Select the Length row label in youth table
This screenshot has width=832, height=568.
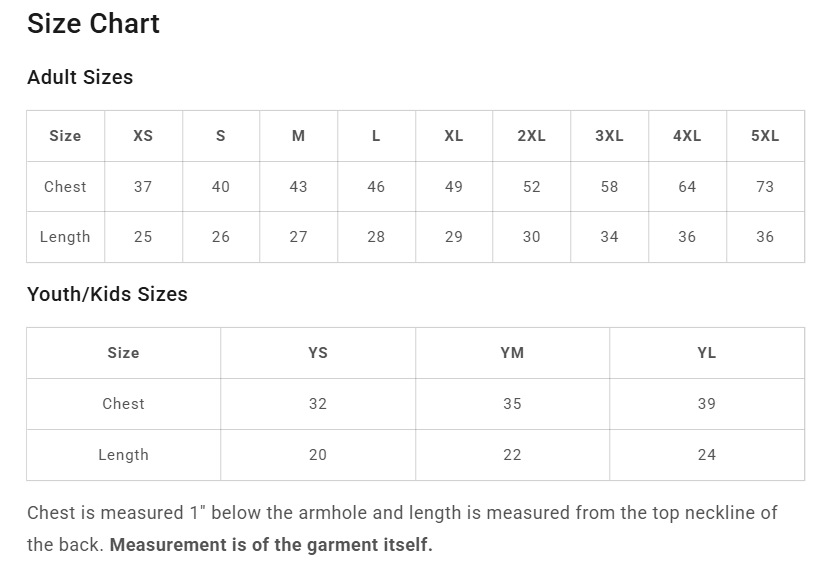[123, 455]
